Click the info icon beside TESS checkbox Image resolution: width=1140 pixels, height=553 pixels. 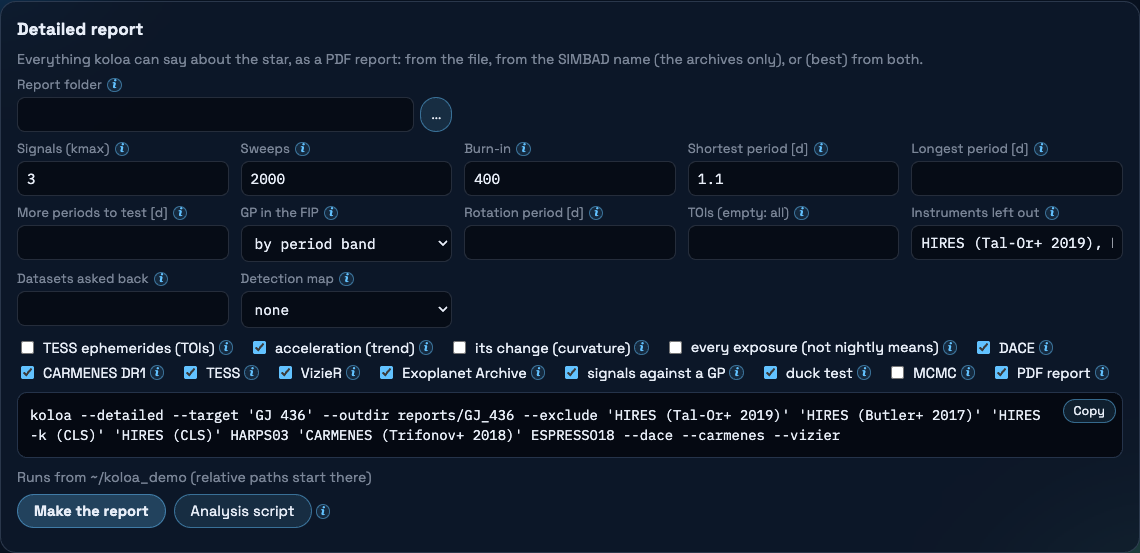252,373
